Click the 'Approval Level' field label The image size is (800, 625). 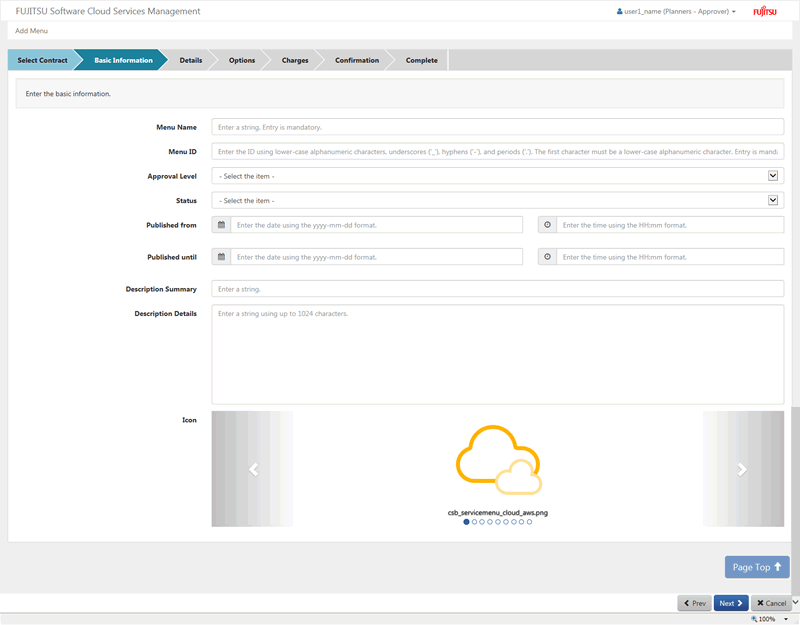pyautogui.click(x=172, y=176)
